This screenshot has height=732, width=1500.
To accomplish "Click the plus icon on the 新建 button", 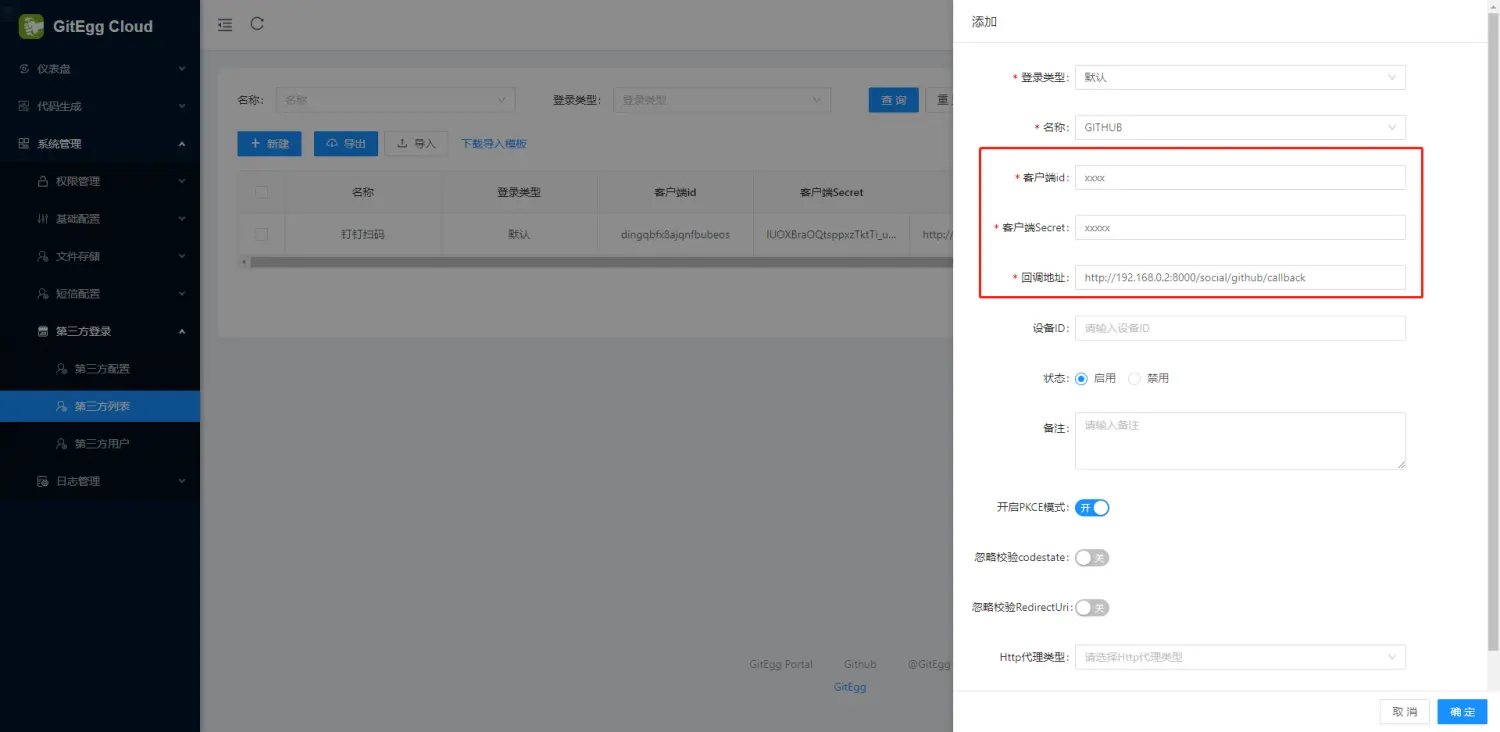I will 255,144.
